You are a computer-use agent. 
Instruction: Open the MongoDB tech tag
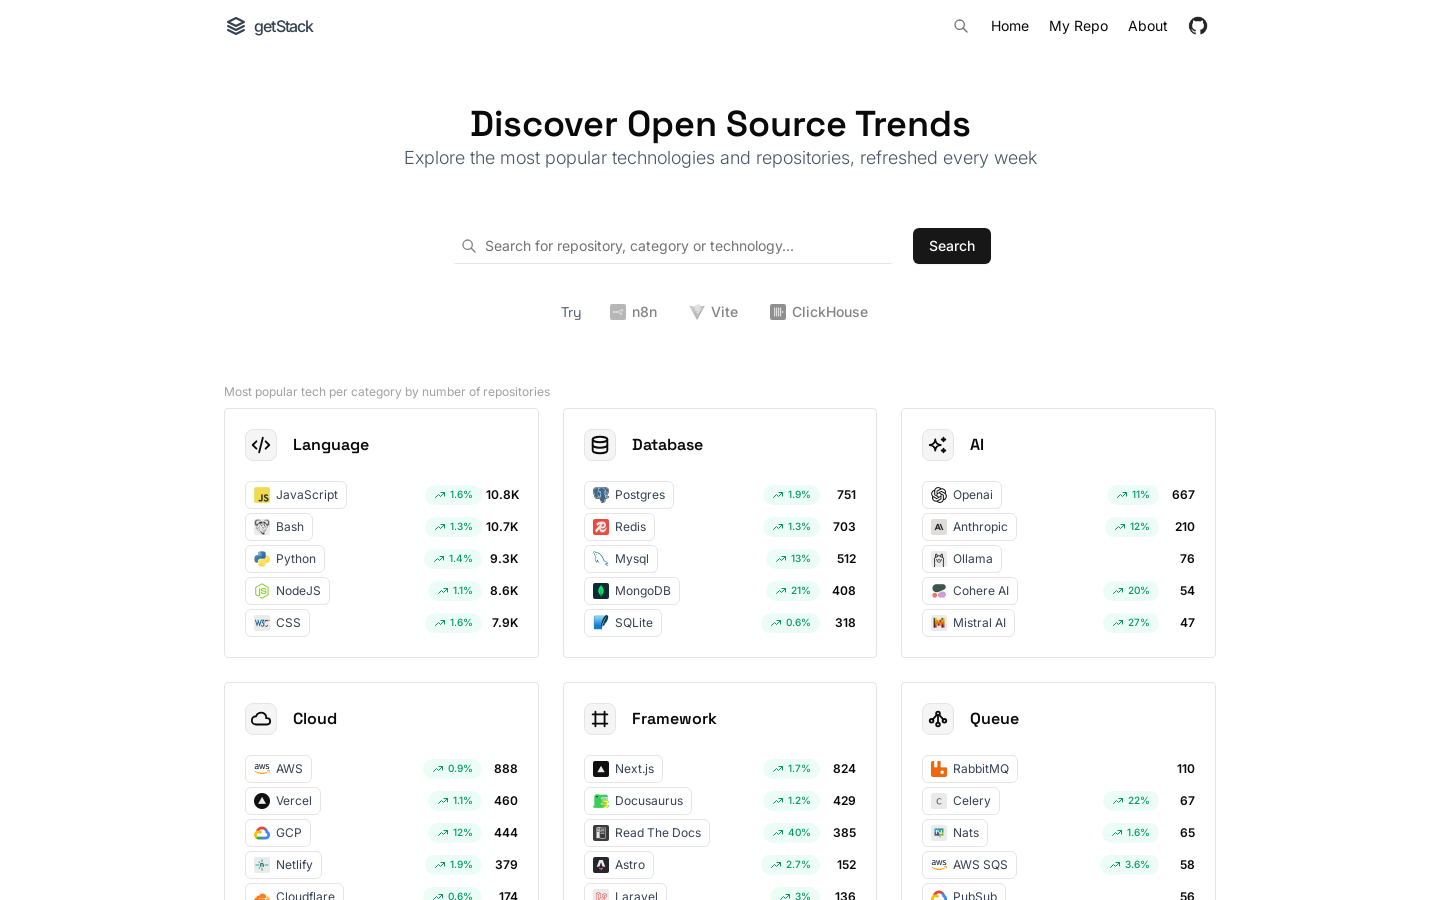pyautogui.click(x=632, y=591)
